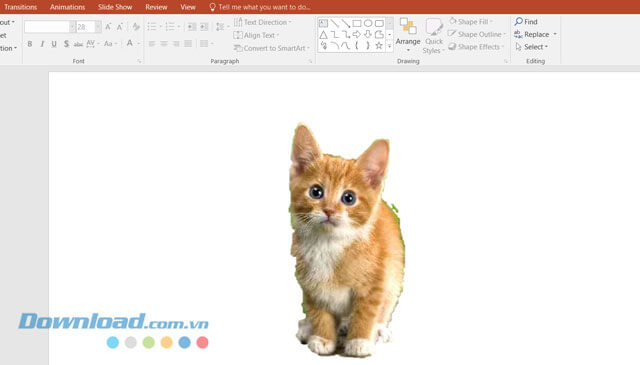Open the Change Case dropdown
Screen dimensions: 640x365
point(110,44)
